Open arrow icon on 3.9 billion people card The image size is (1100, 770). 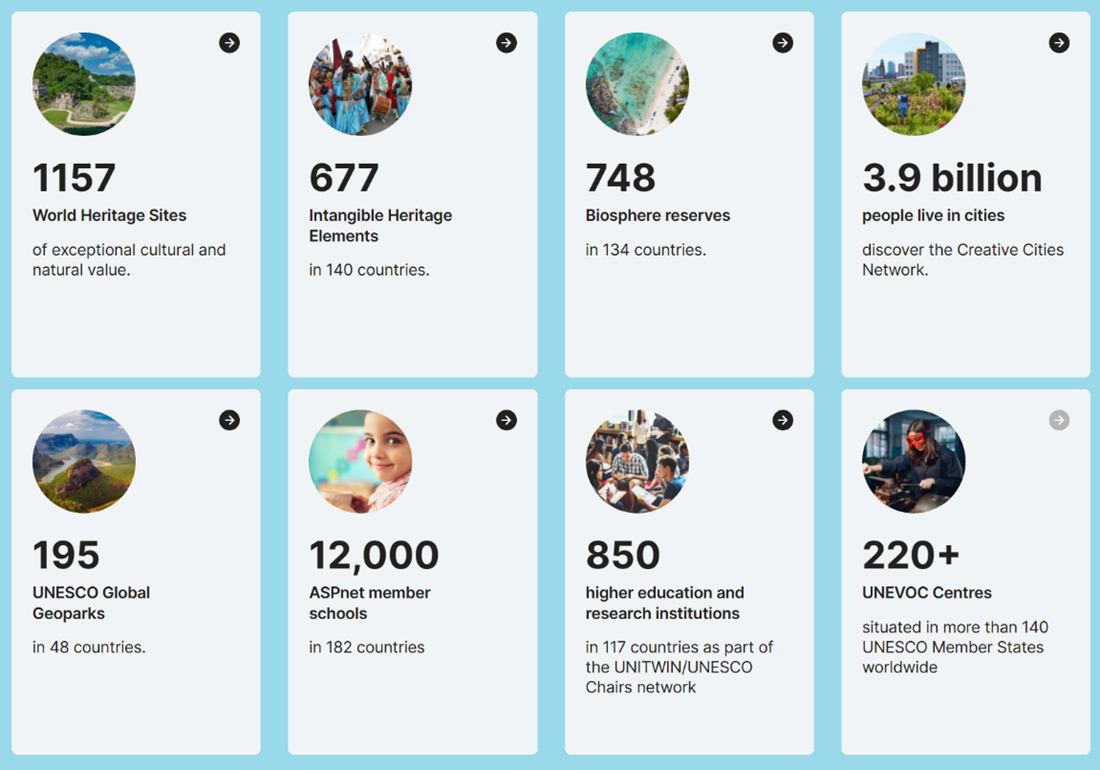(x=1059, y=43)
